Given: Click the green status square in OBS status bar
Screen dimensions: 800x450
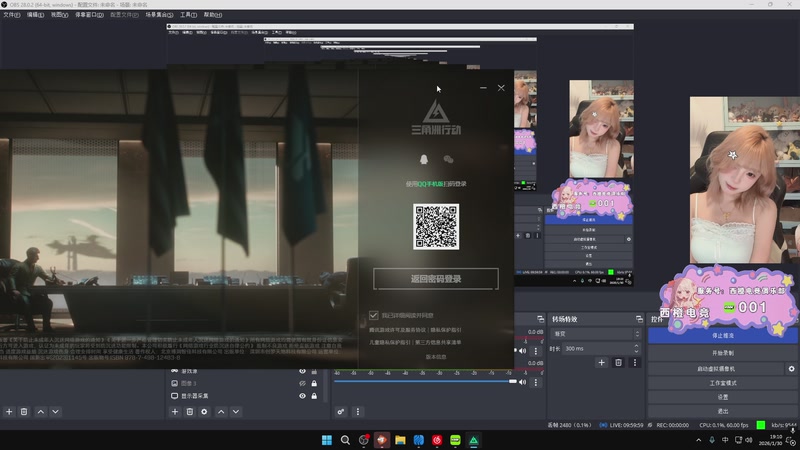Looking at the screenshot, I should click(x=761, y=425).
